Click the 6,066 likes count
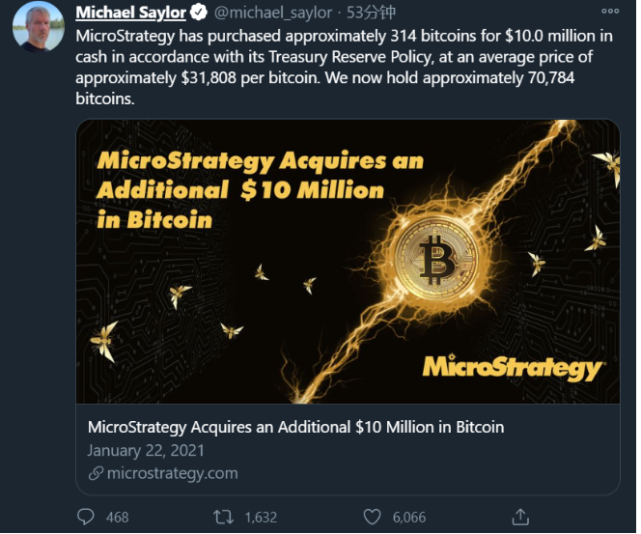This screenshot has width=641, height=534. (409, 518)
